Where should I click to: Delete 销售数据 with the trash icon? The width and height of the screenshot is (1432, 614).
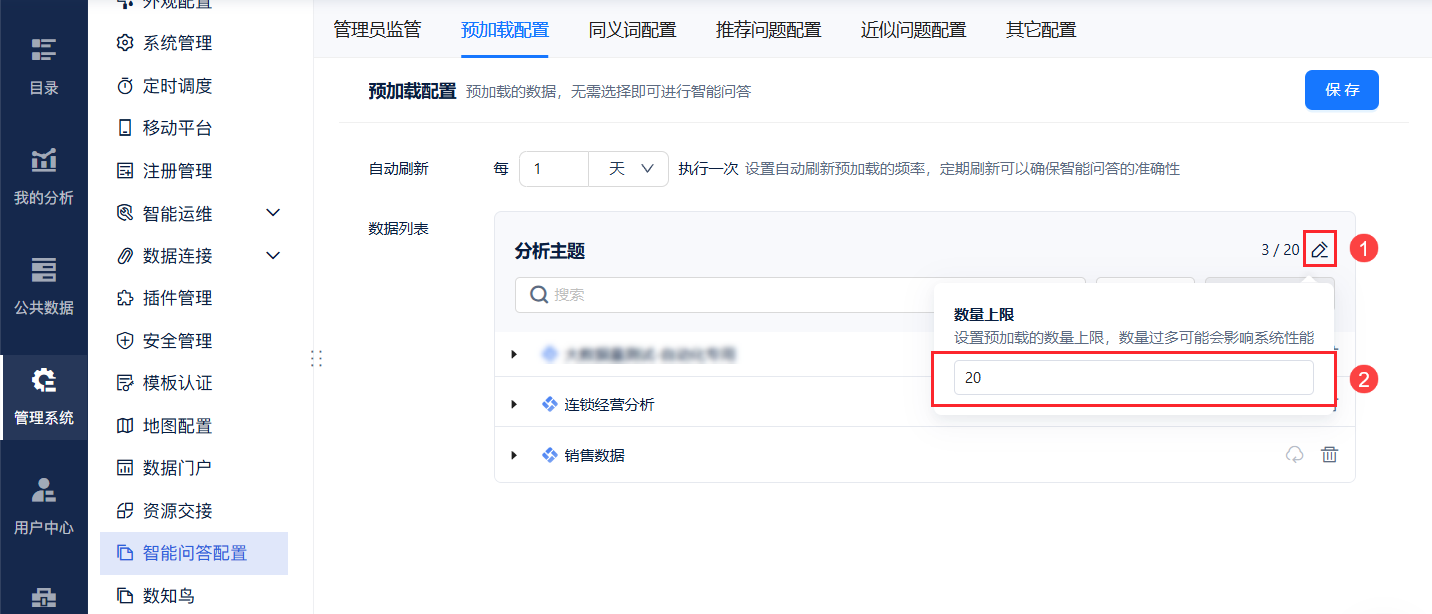[1329, 455]
